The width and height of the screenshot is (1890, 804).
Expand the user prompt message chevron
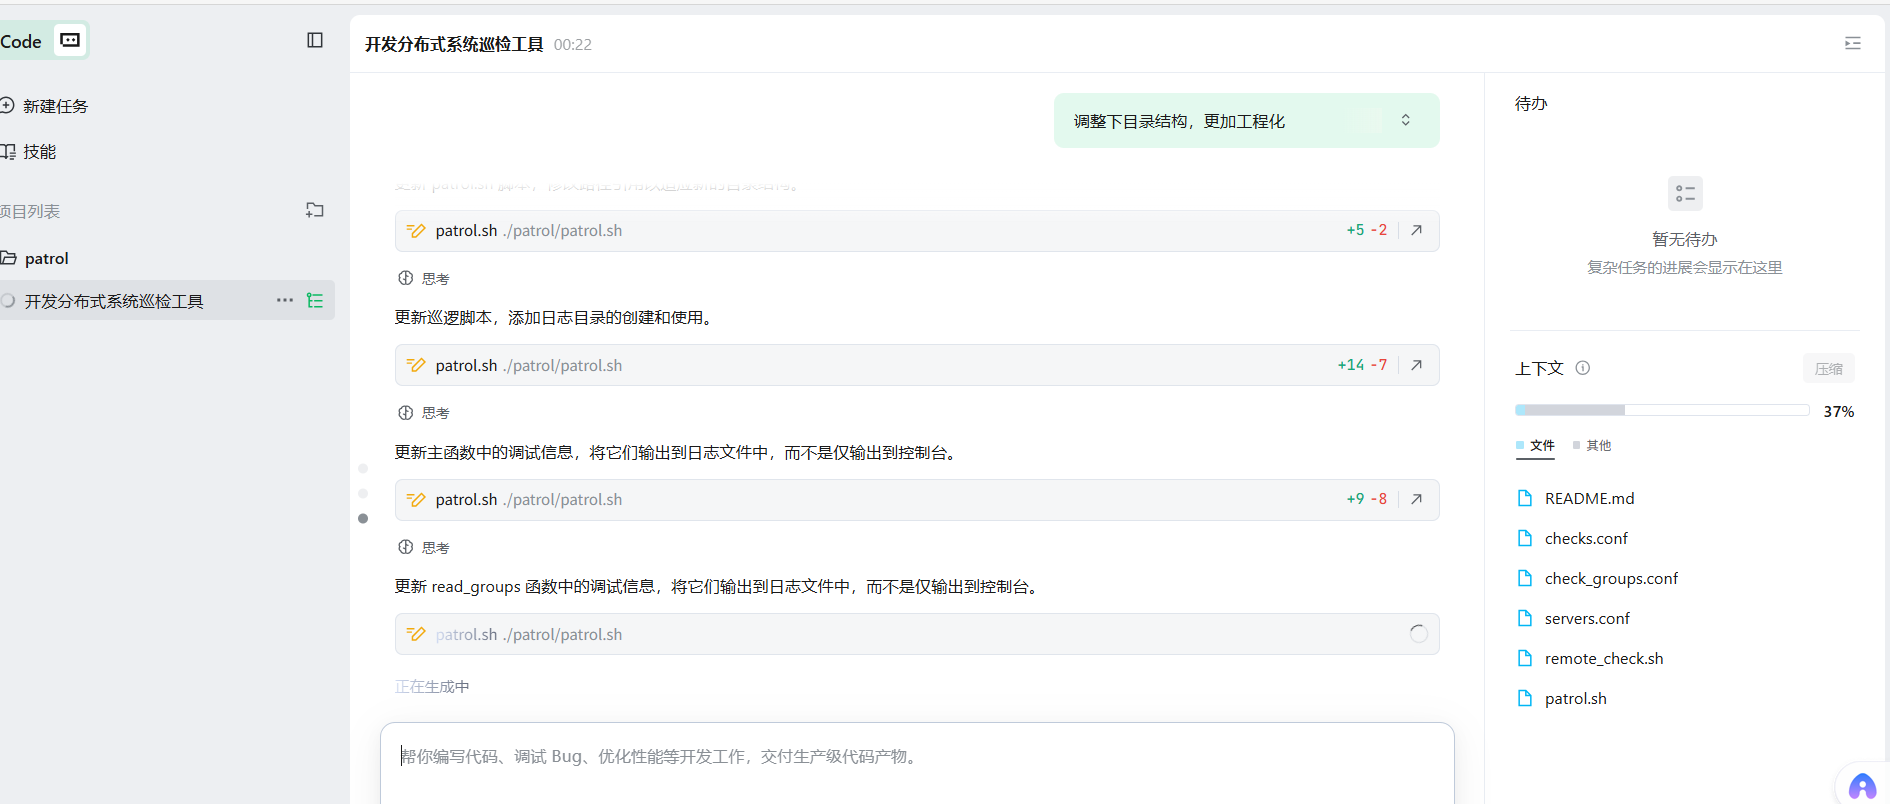point(1405,120)
